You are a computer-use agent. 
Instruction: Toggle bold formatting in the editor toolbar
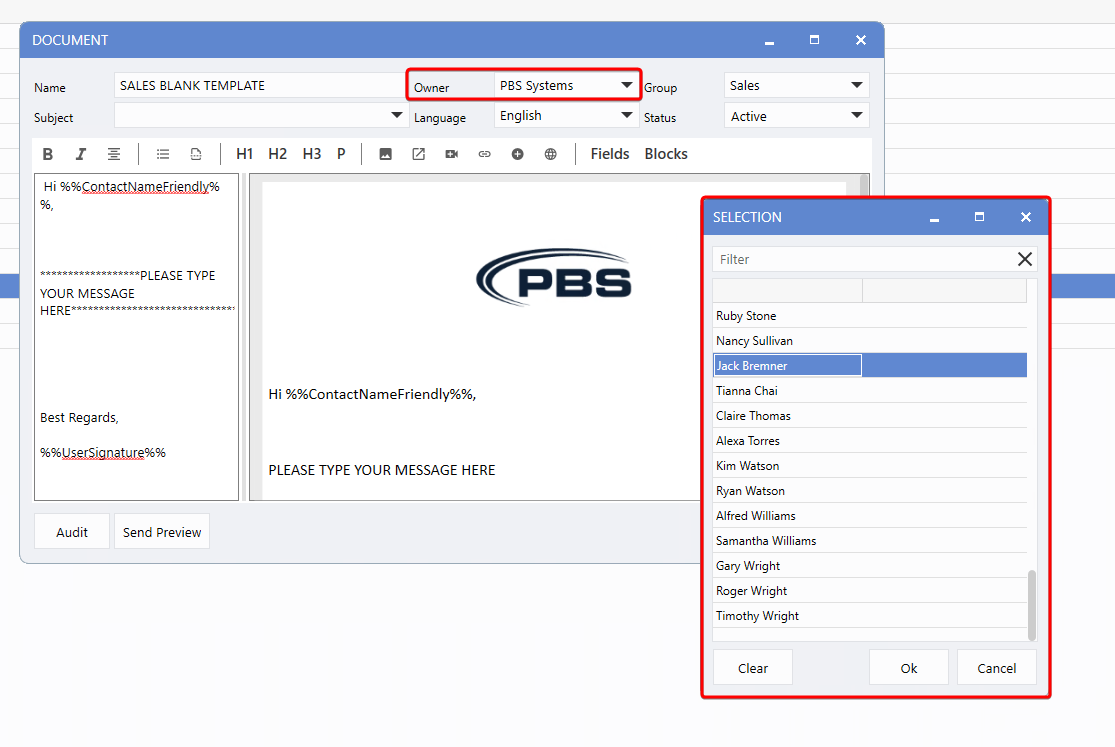[x=48, y=154]
